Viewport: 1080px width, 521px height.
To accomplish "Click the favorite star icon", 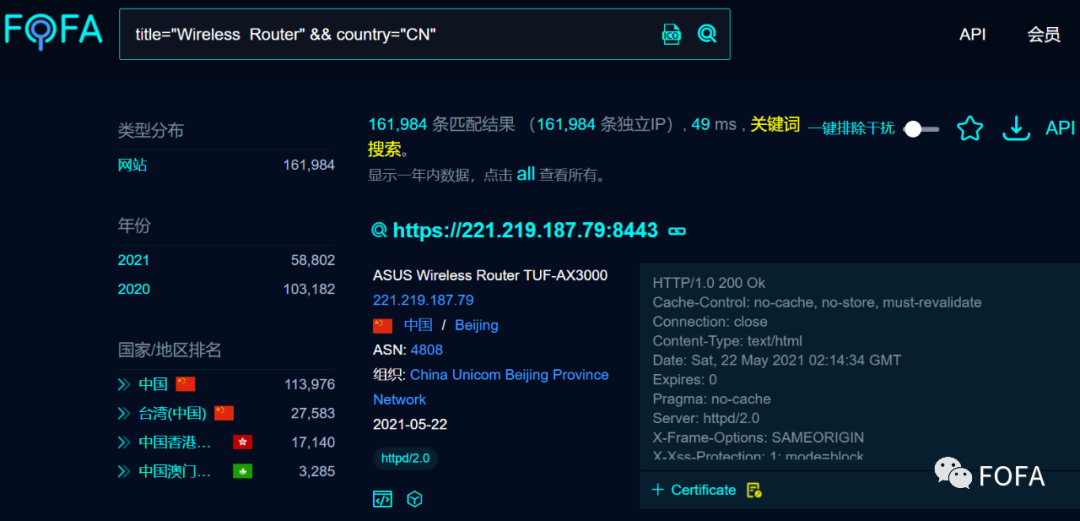I will [x=970, y=128].
